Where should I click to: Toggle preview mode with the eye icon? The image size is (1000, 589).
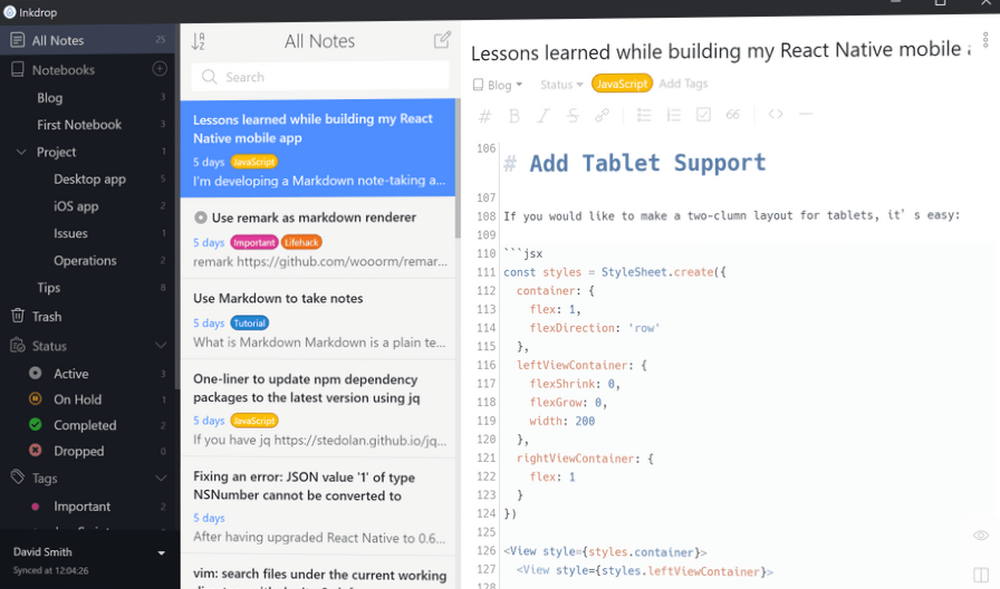point(981,535)
